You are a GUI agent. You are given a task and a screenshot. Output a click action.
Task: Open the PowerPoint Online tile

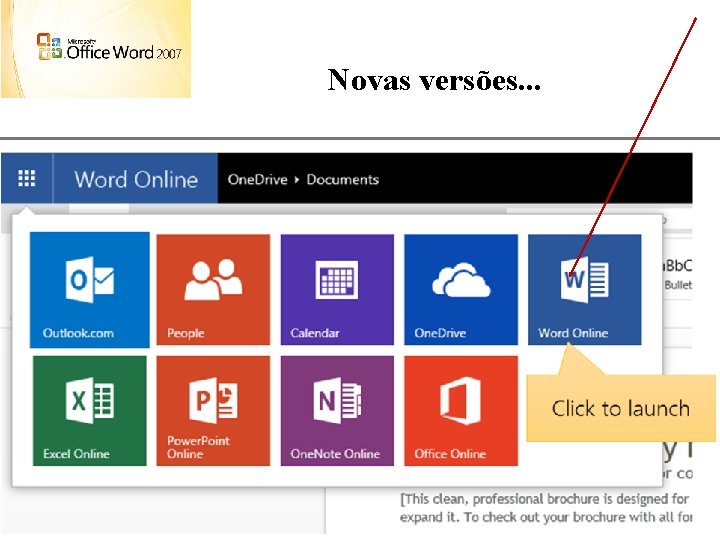(213, 411)
